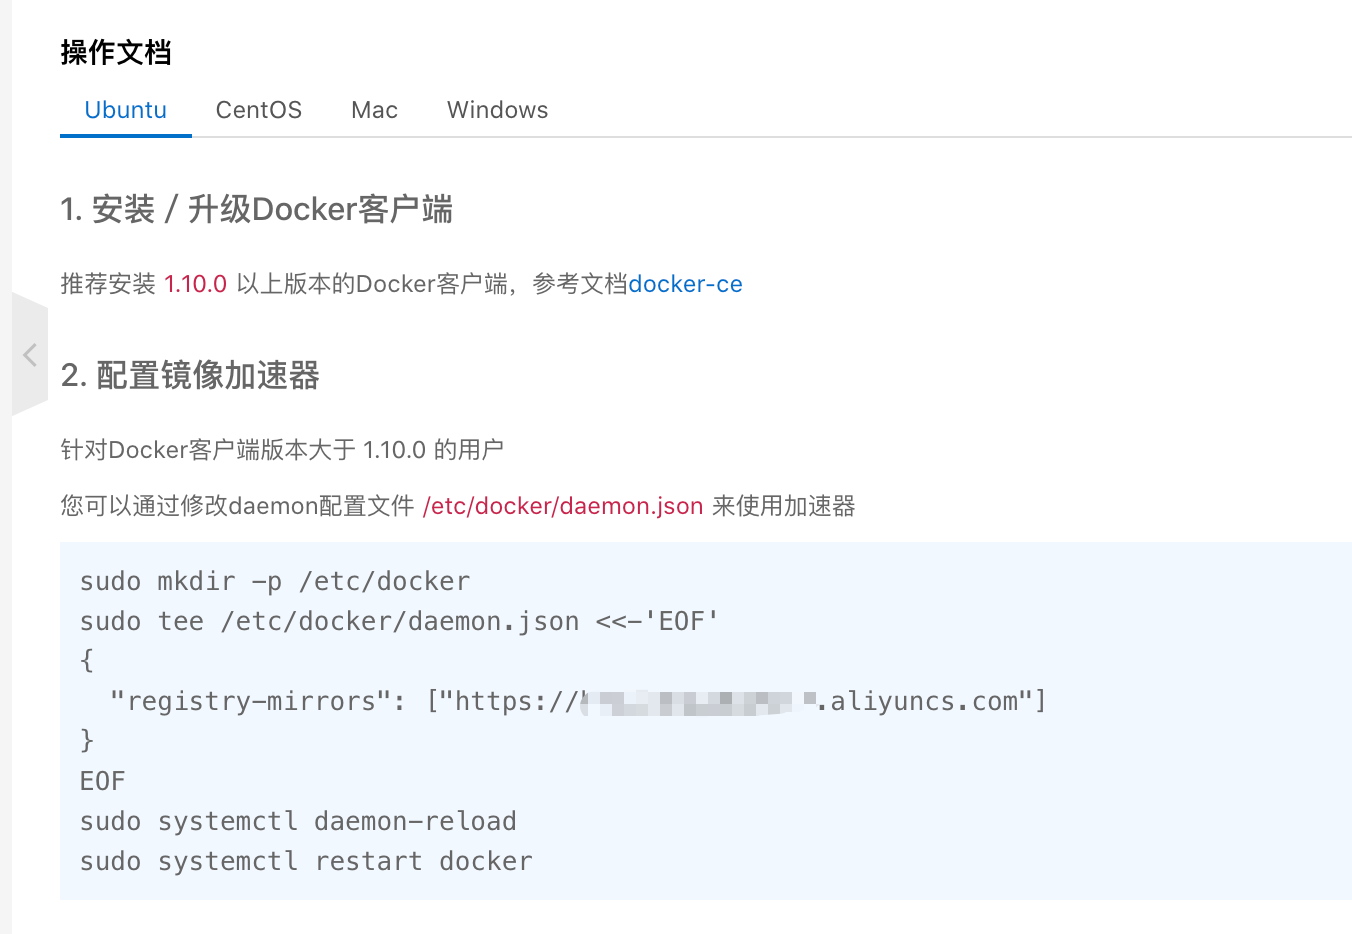Click the sentence 针对Docker客户端版本大于 1.10.0 的用户

(282, 450)
